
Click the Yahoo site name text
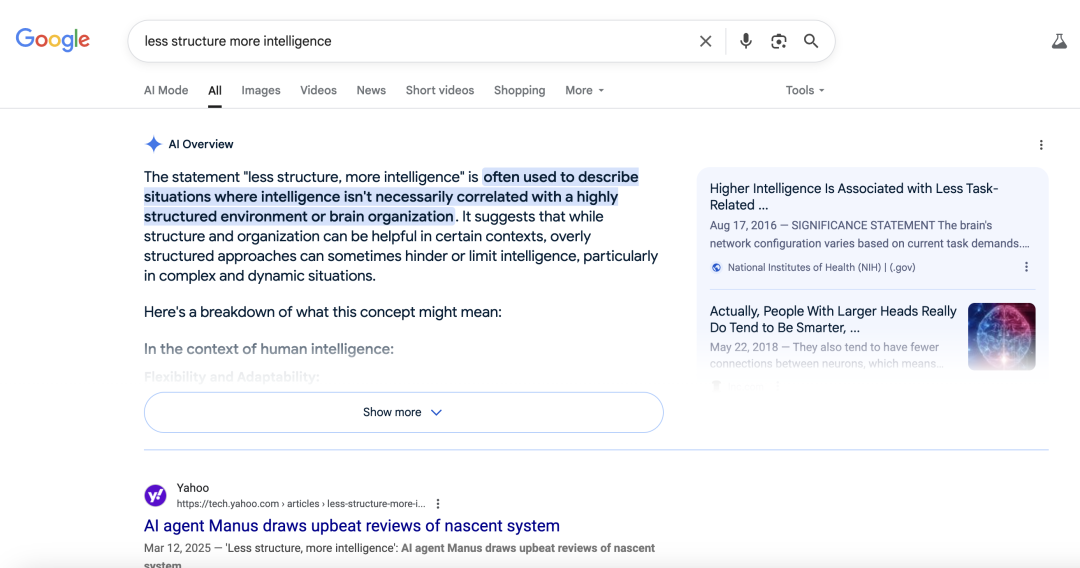[193, 487]
